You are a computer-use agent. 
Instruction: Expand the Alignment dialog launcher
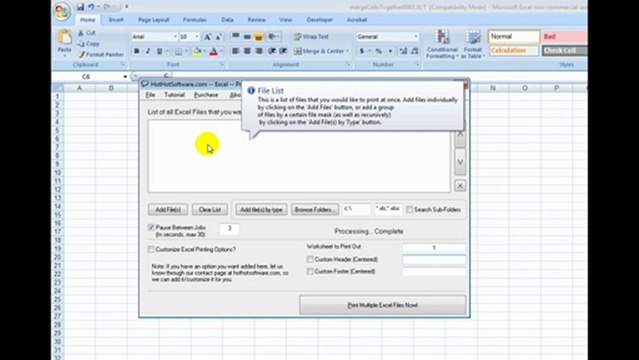pos(348,64)
